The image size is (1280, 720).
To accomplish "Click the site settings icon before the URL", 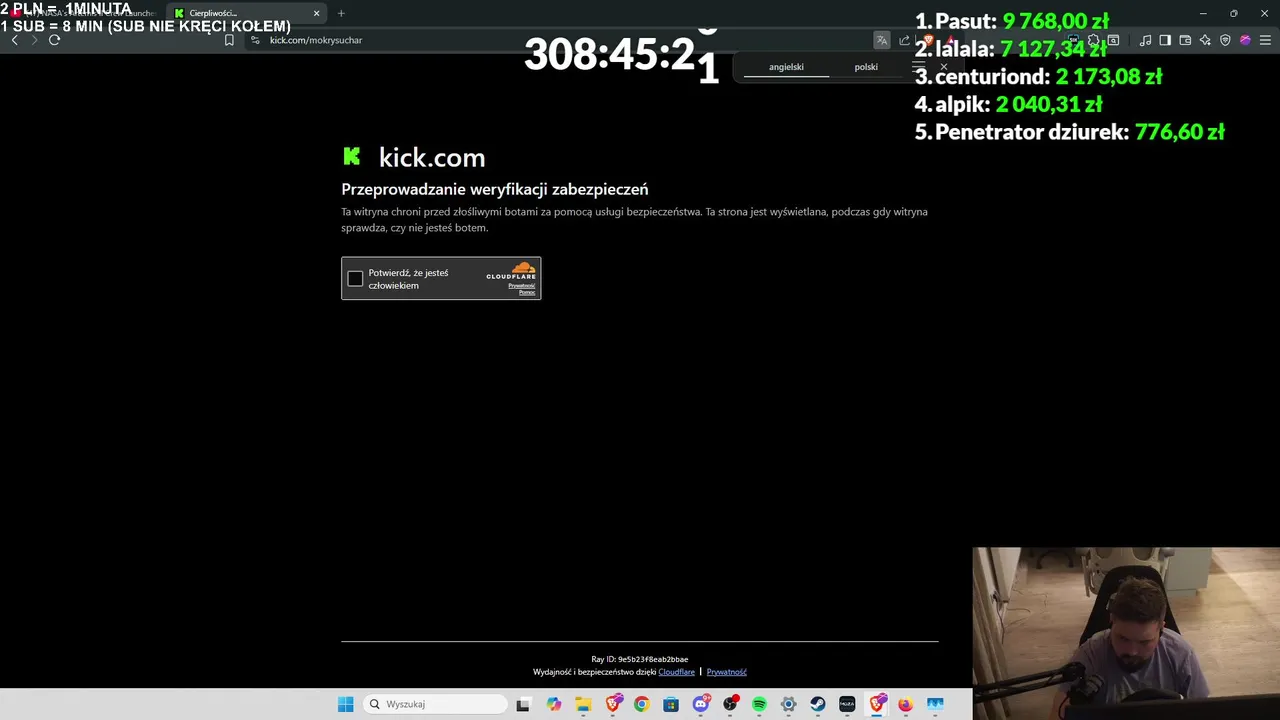I will 255,40.
